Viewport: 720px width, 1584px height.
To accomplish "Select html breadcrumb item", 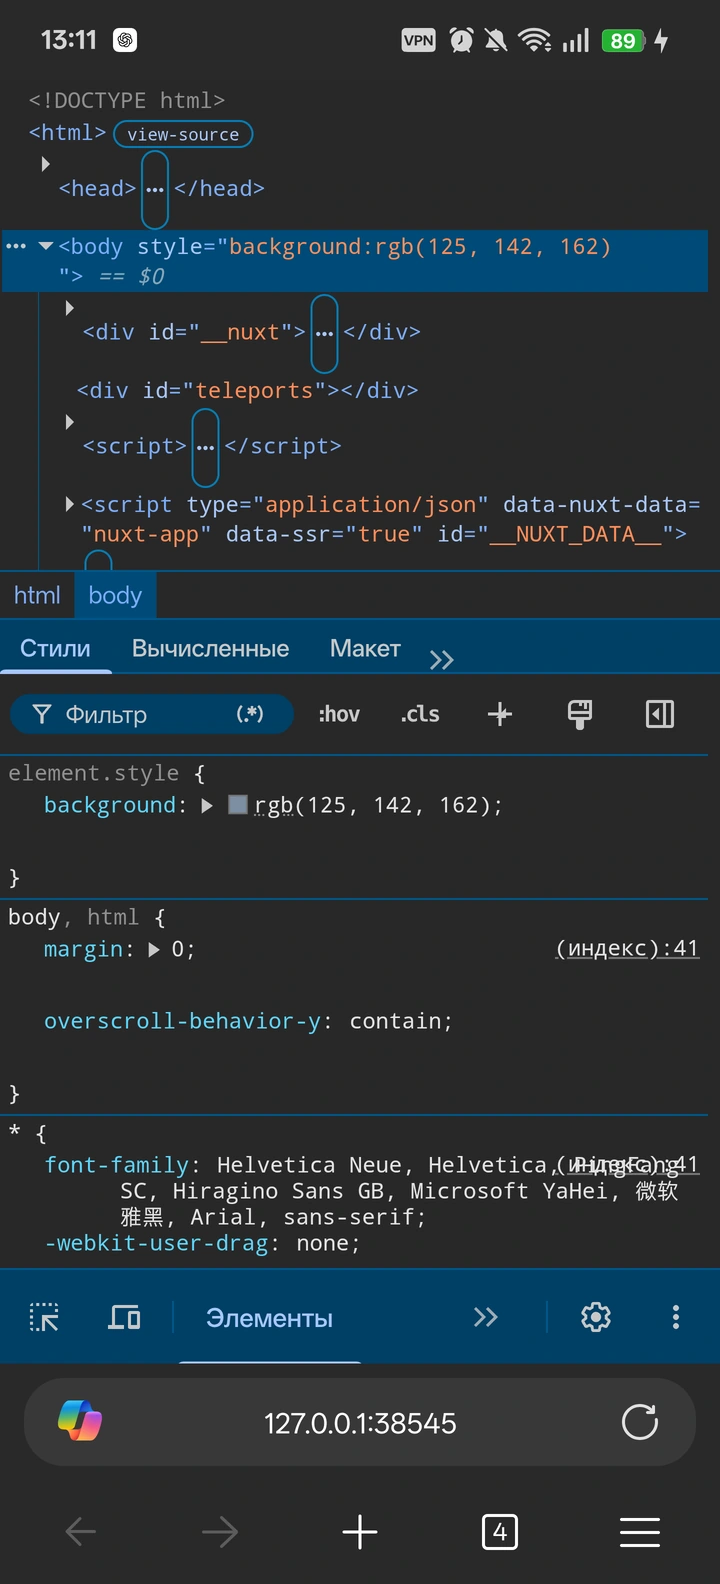I will tap(37, 595).
